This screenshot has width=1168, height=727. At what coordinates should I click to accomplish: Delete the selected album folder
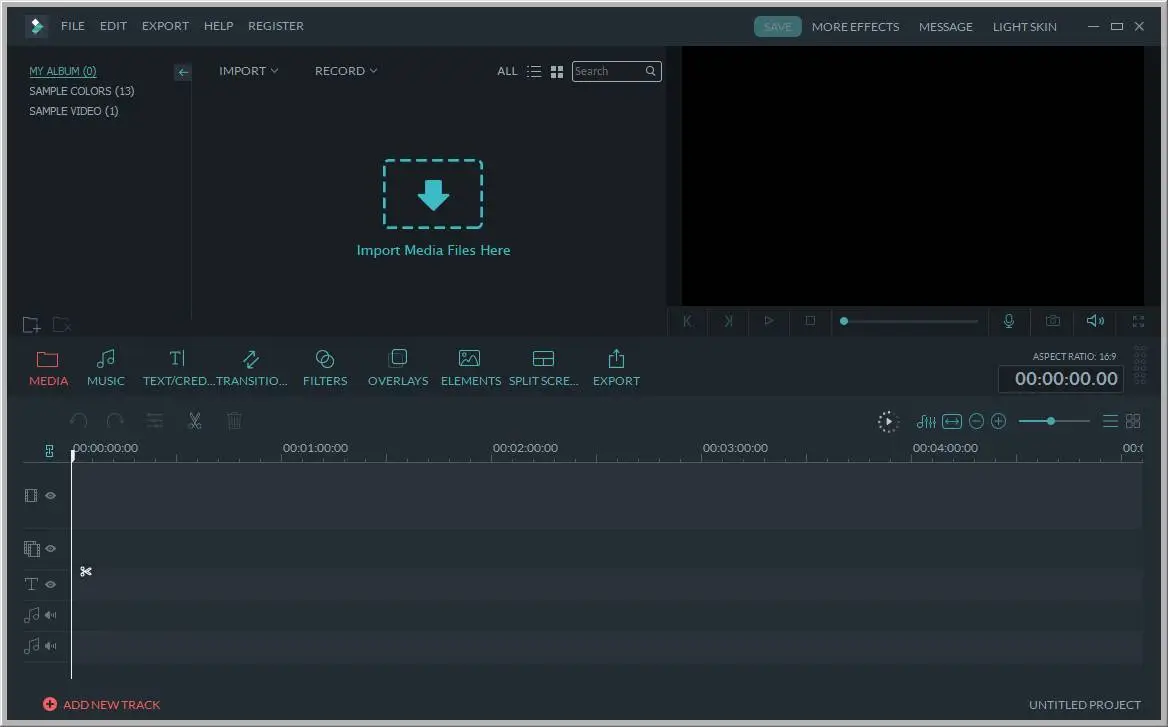[62, 325]
